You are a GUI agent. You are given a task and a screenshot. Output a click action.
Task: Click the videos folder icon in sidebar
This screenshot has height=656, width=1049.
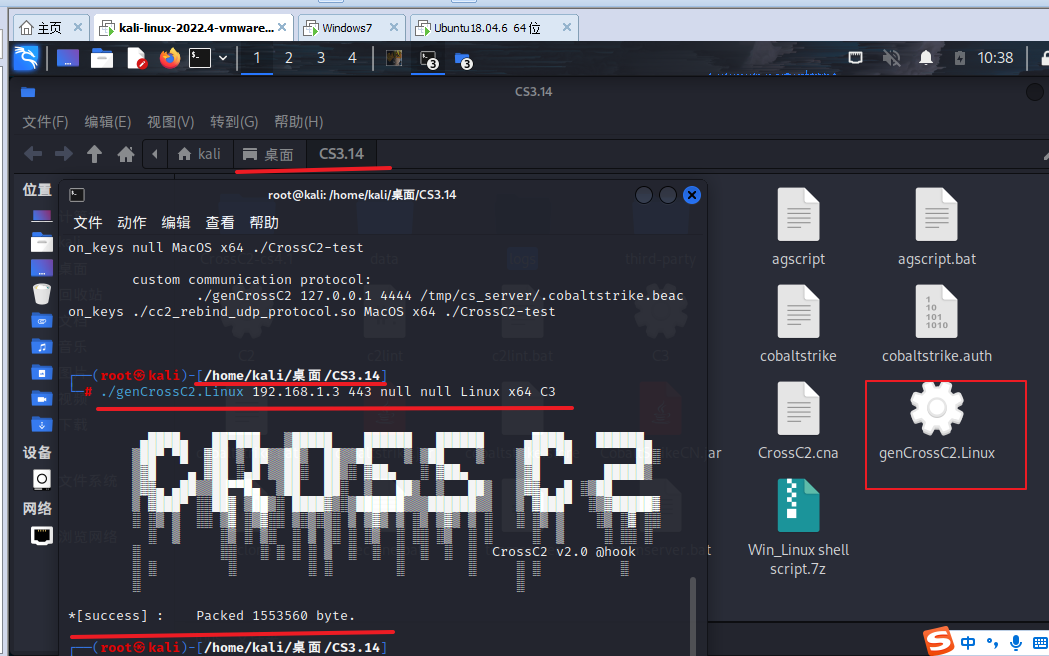[x=41, y=399]
